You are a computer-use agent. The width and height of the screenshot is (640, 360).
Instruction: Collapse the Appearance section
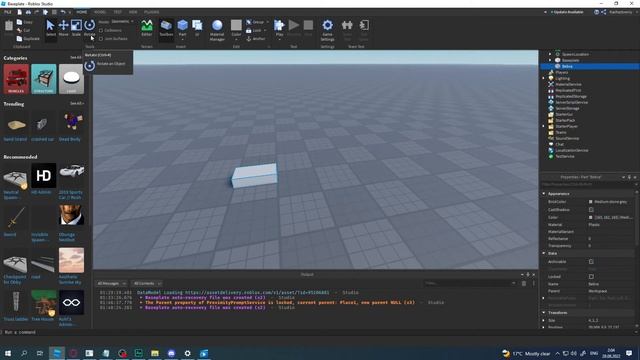tap(544, 193)
